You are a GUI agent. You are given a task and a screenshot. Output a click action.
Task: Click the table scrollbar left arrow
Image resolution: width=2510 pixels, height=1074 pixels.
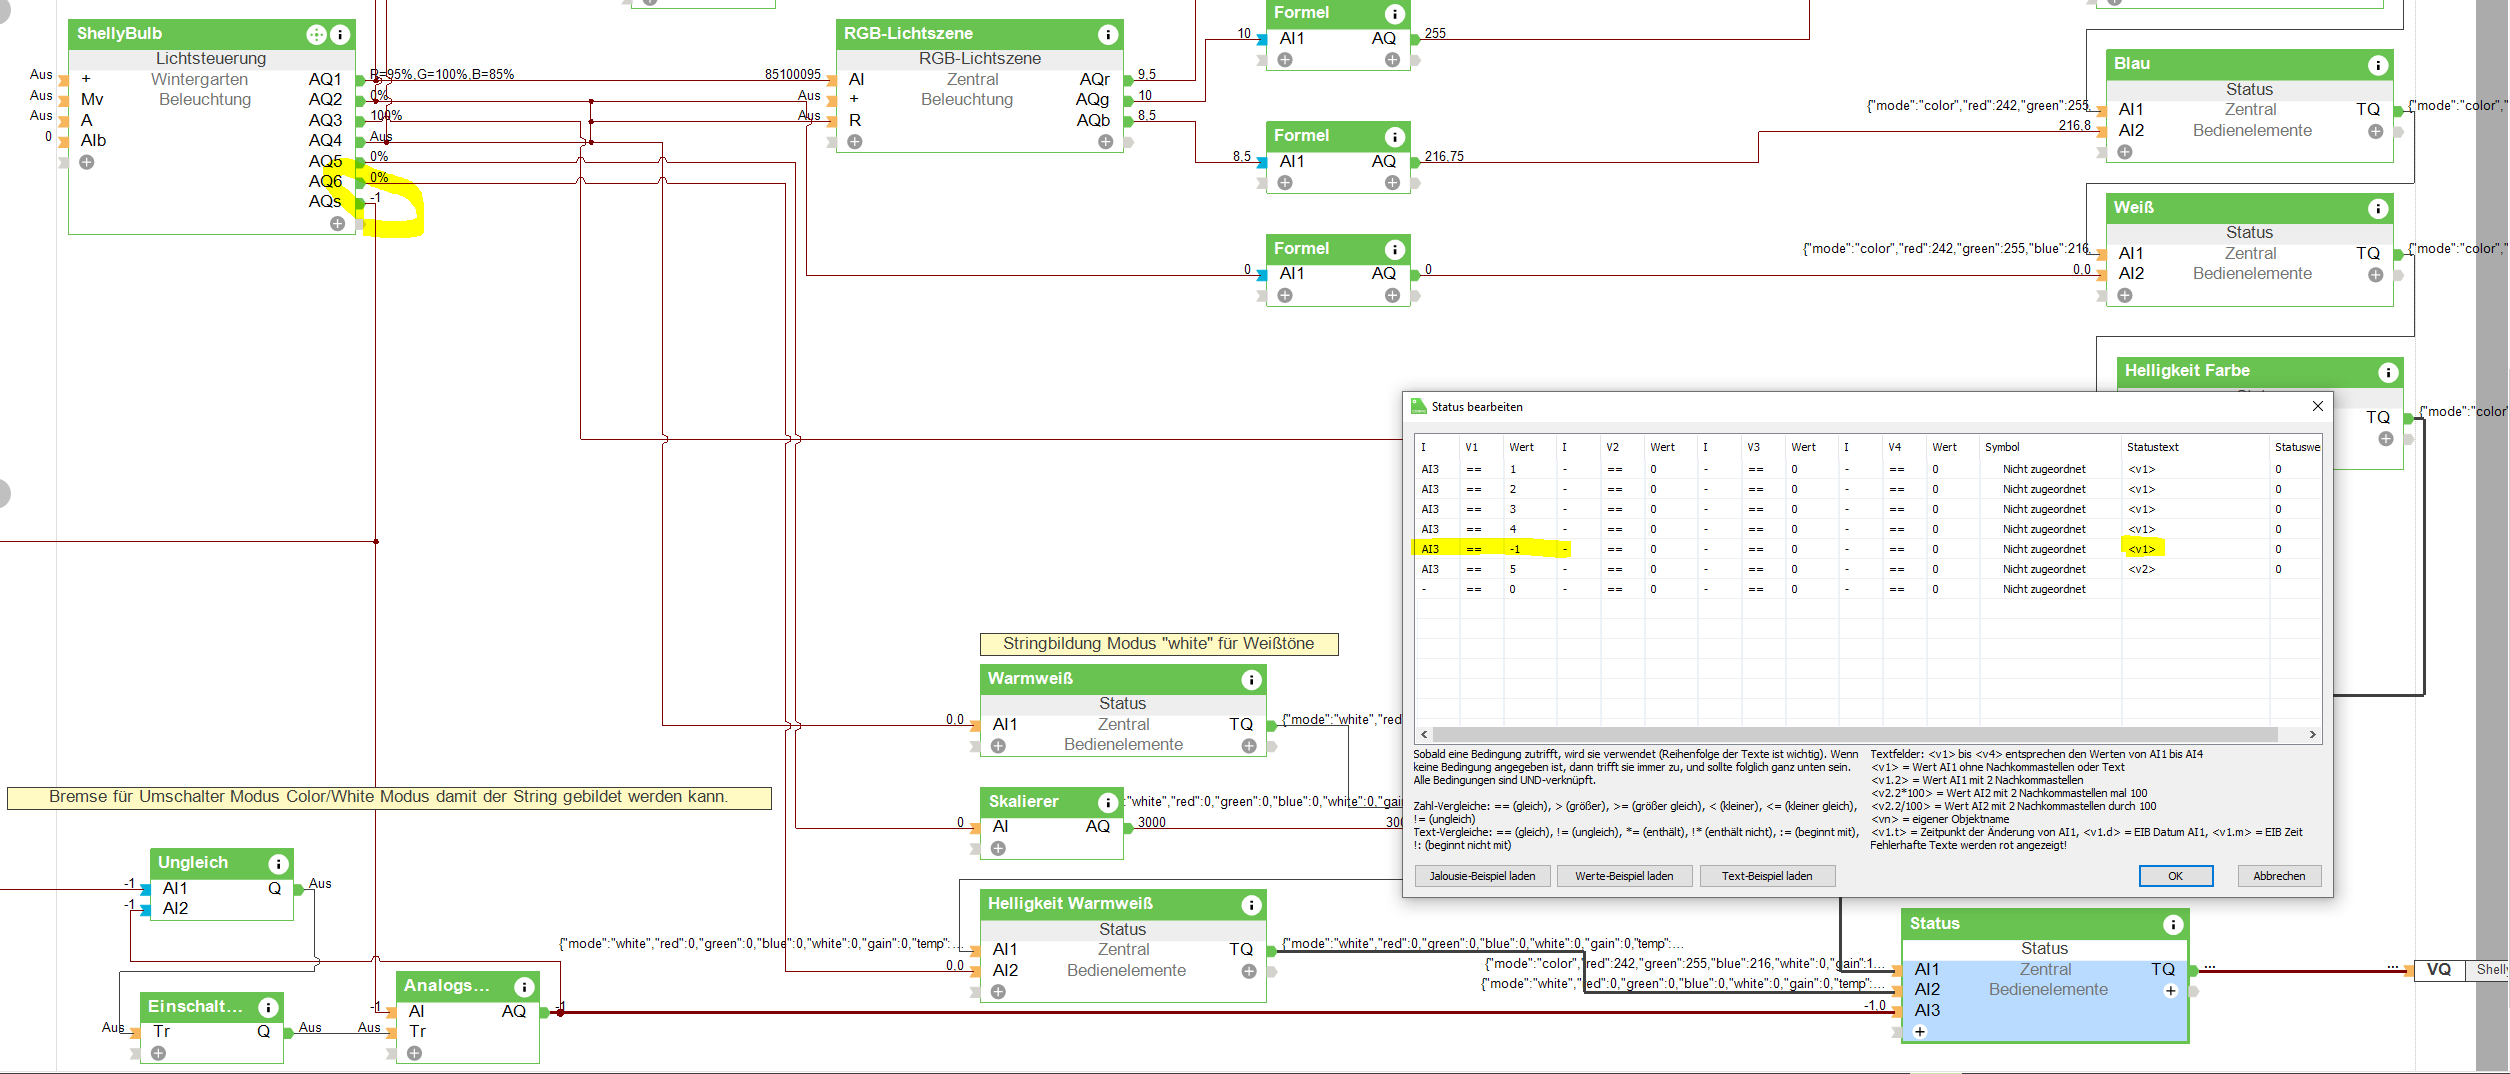pos(1424,734)
